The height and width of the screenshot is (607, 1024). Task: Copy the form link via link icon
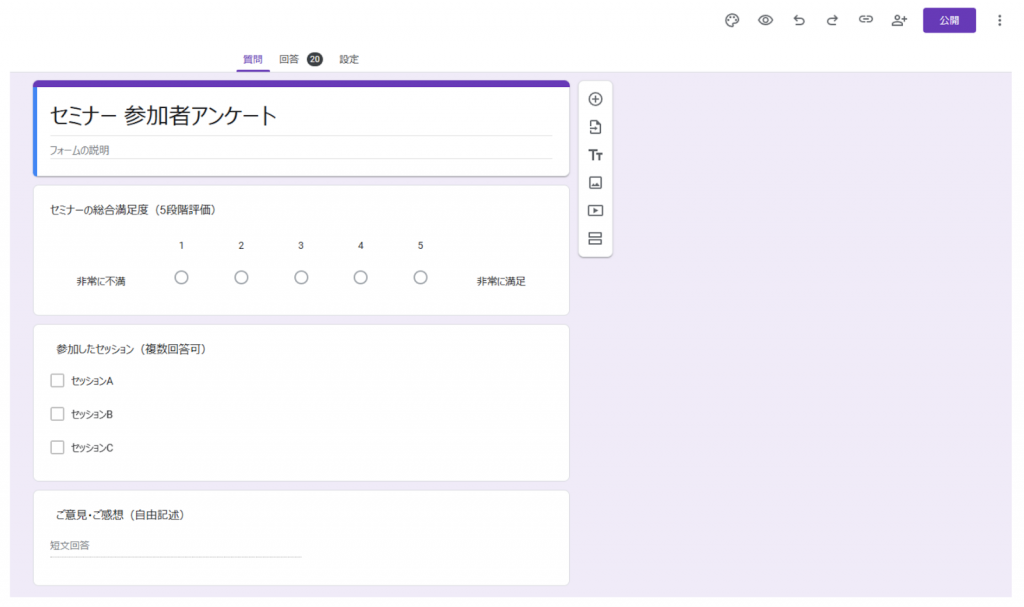pos(866,20)
